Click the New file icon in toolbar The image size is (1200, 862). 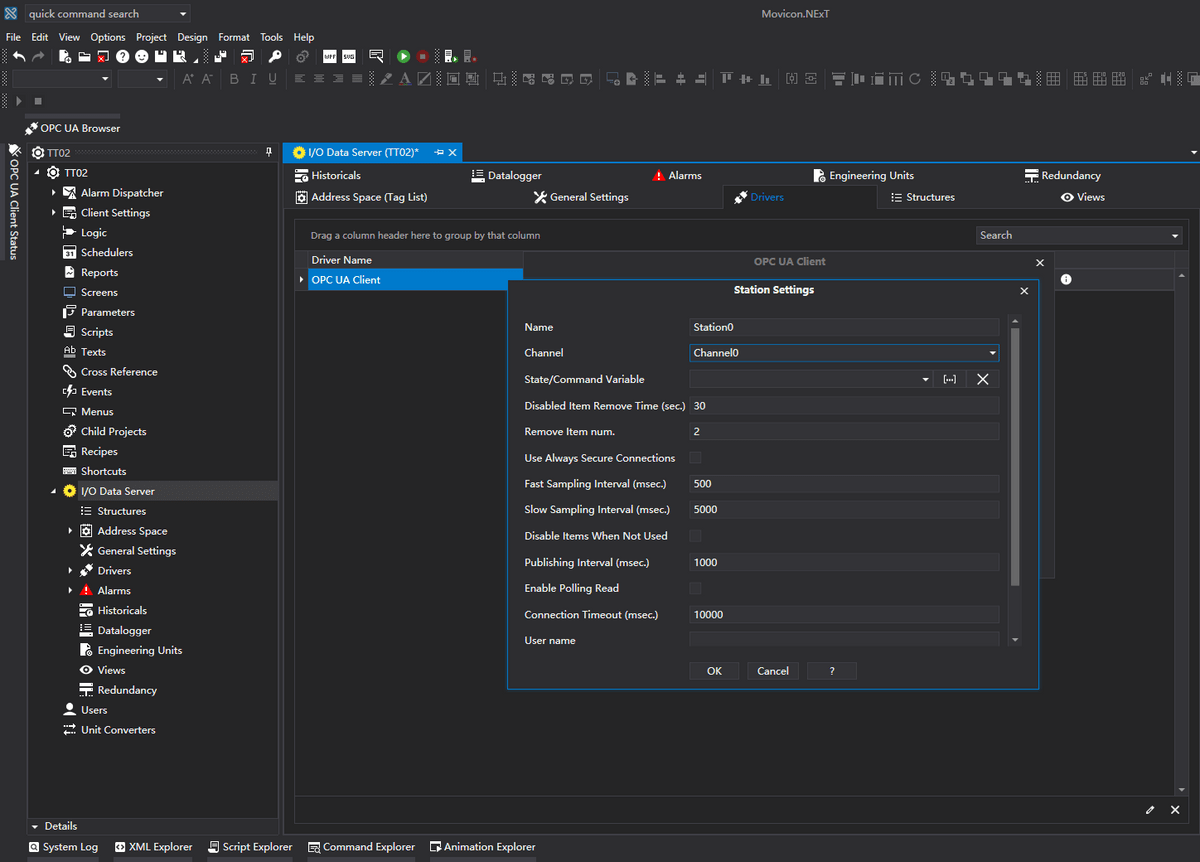(65, 57)
